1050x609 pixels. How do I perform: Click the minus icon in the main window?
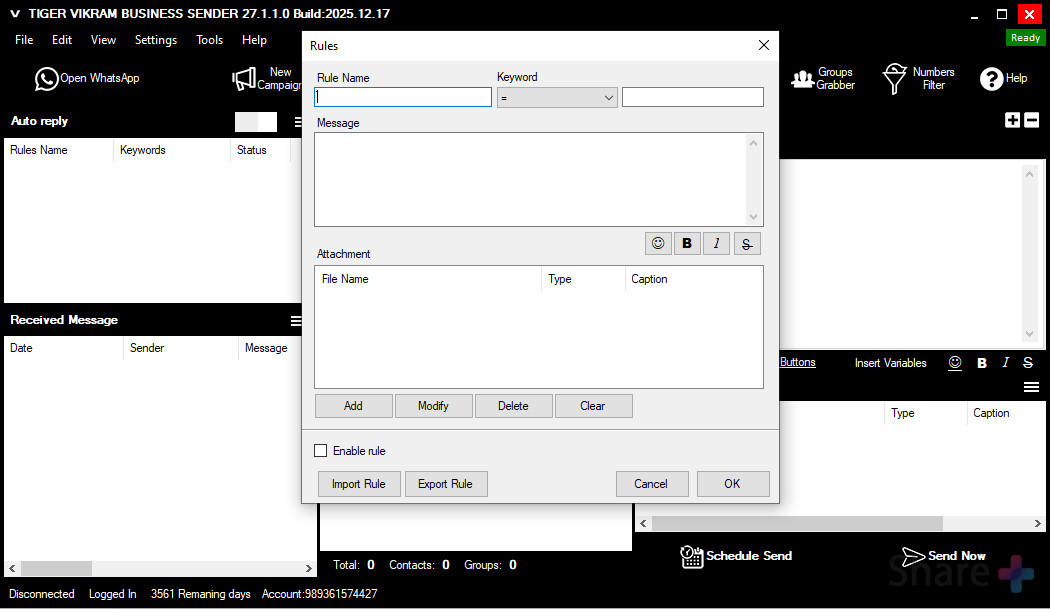(1032, 120)
